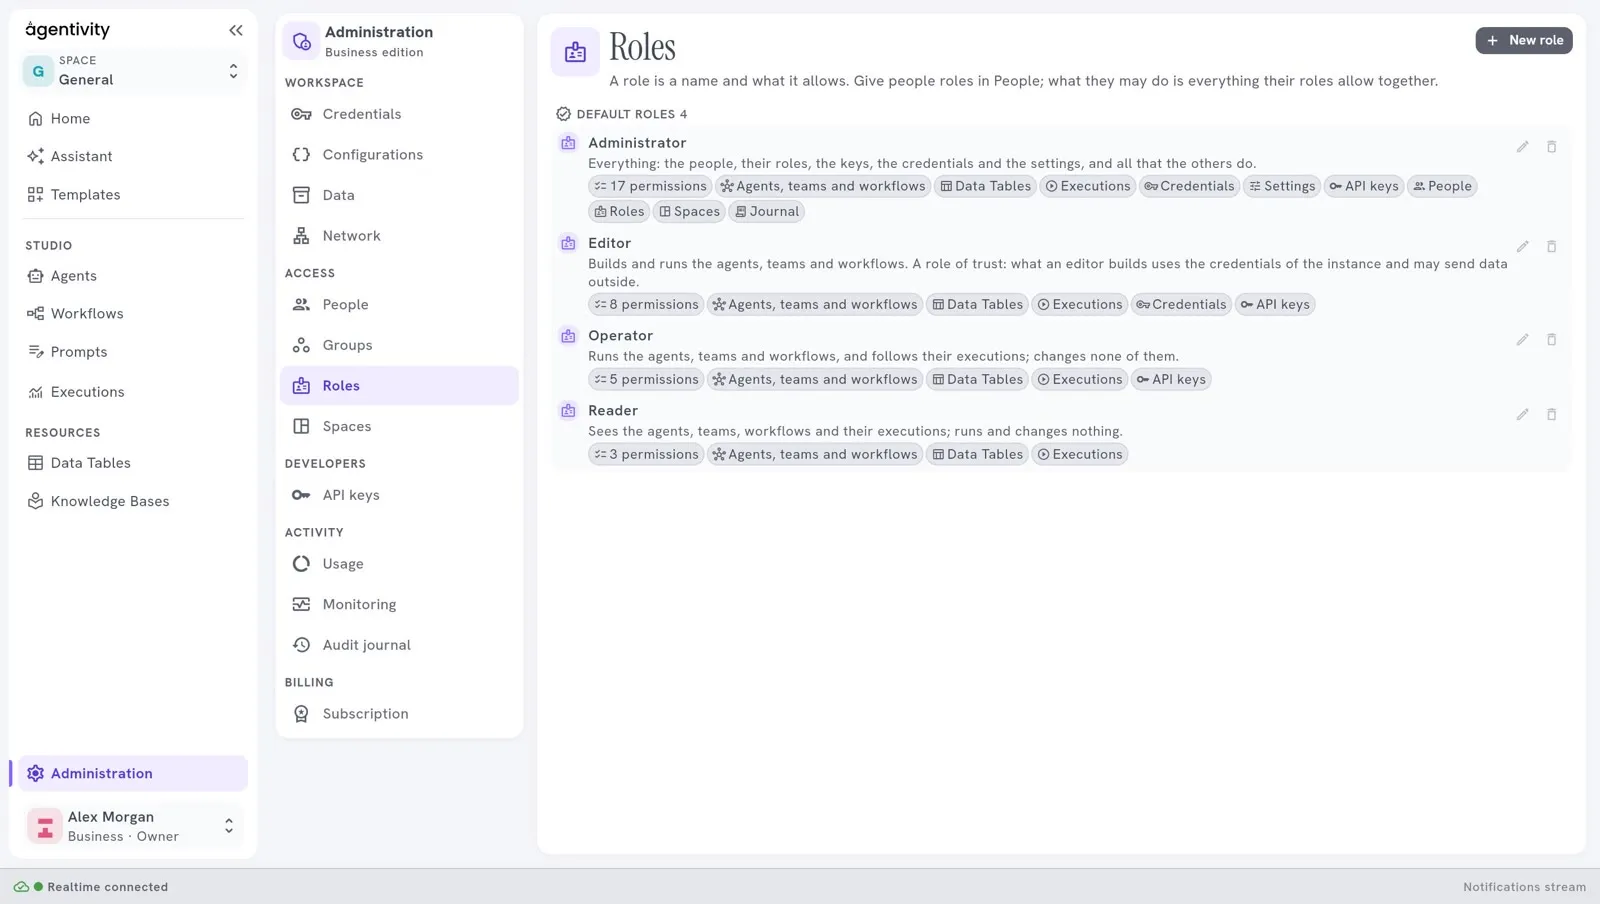The width and height of the screenshot is (1600, 904).
Task: Edit the Operator role pencil icon
Action: tap(1522, 340)
